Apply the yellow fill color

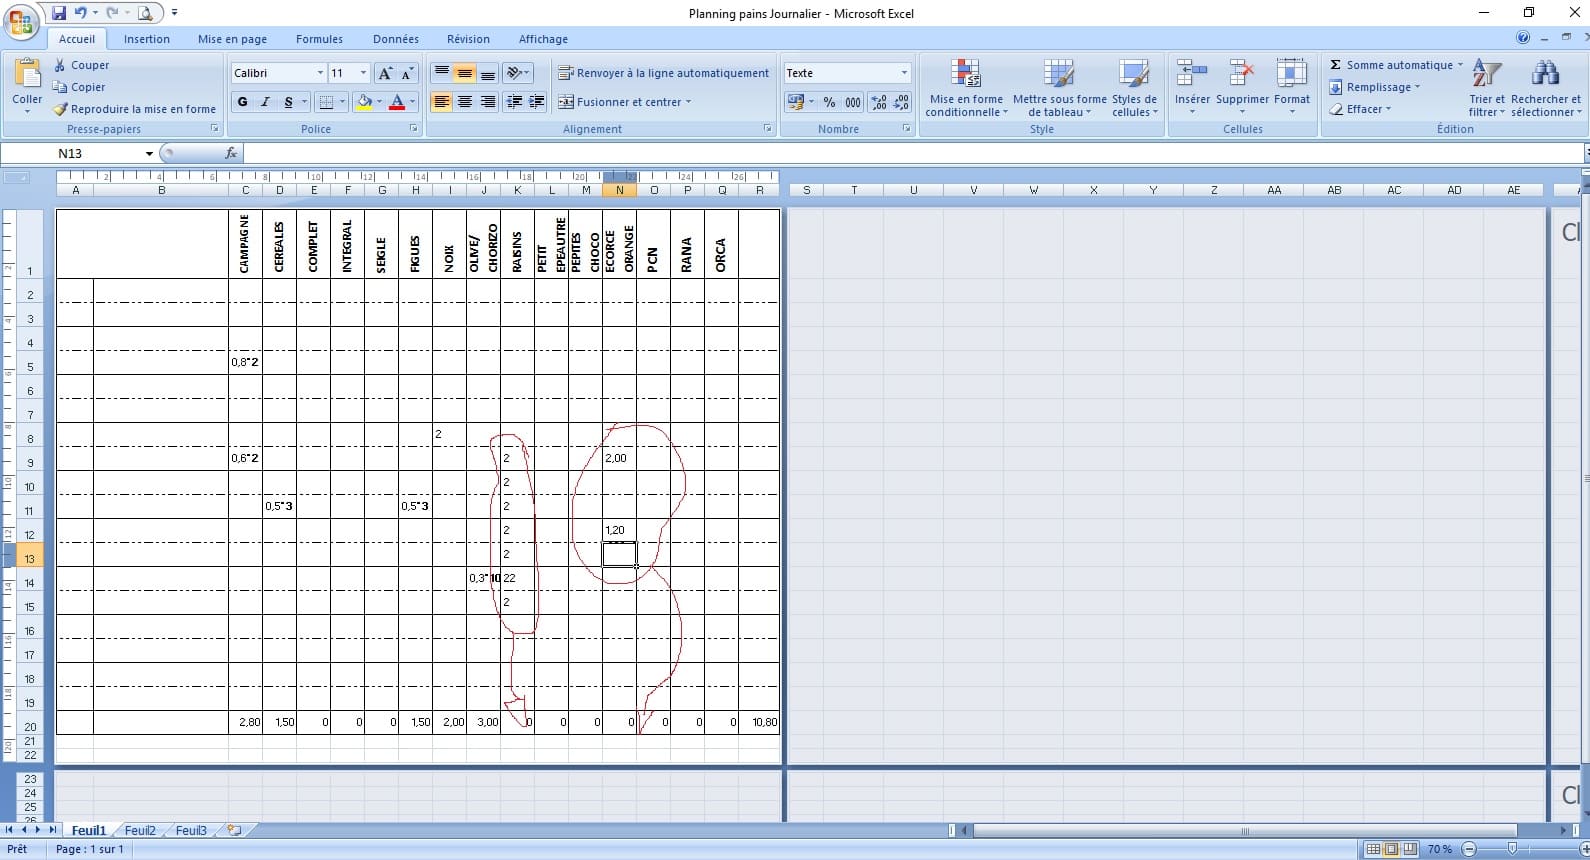pyautogui.click(x=364, y=102)
